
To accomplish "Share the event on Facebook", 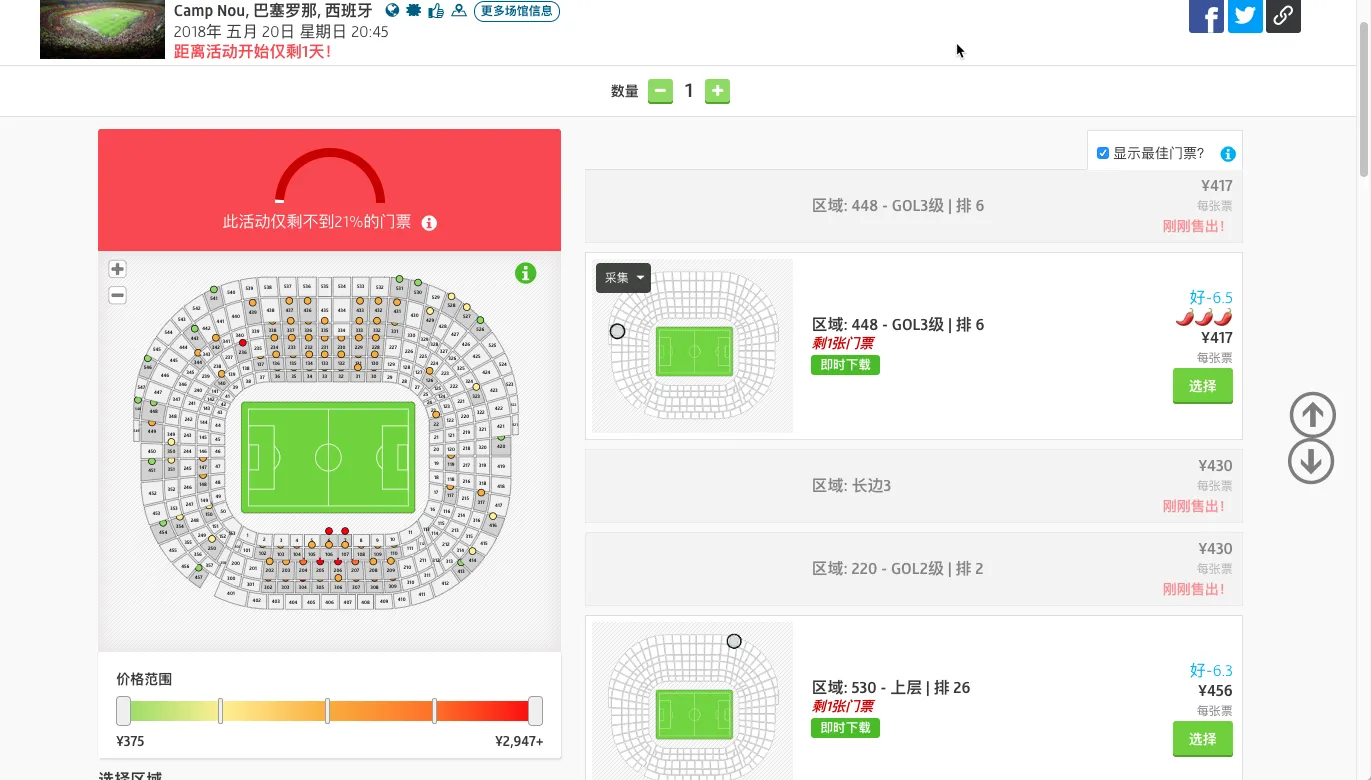I will click(x=1206, y=15).
